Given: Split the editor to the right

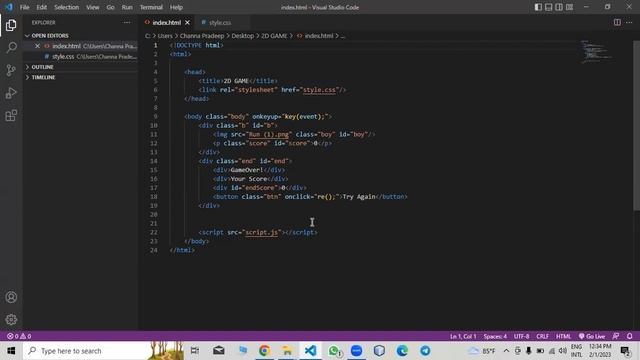Looking at the screenshot, I should pos(617,22).
